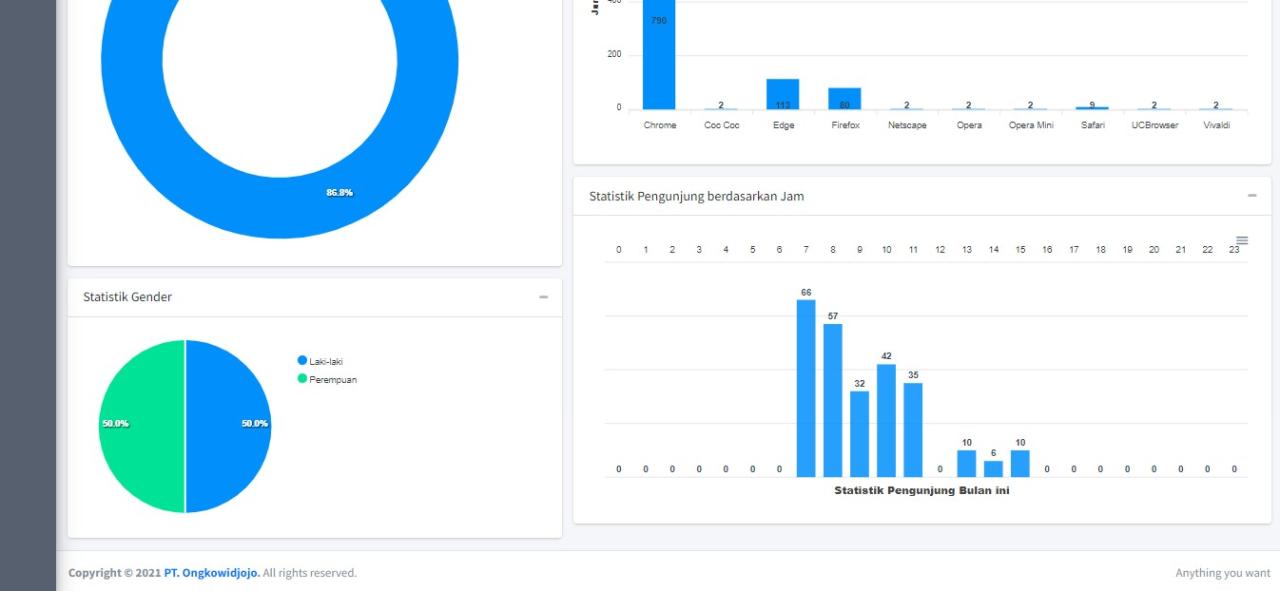
Task: Select the Firefox bar in browser chart
Action: tap(845, 98)
